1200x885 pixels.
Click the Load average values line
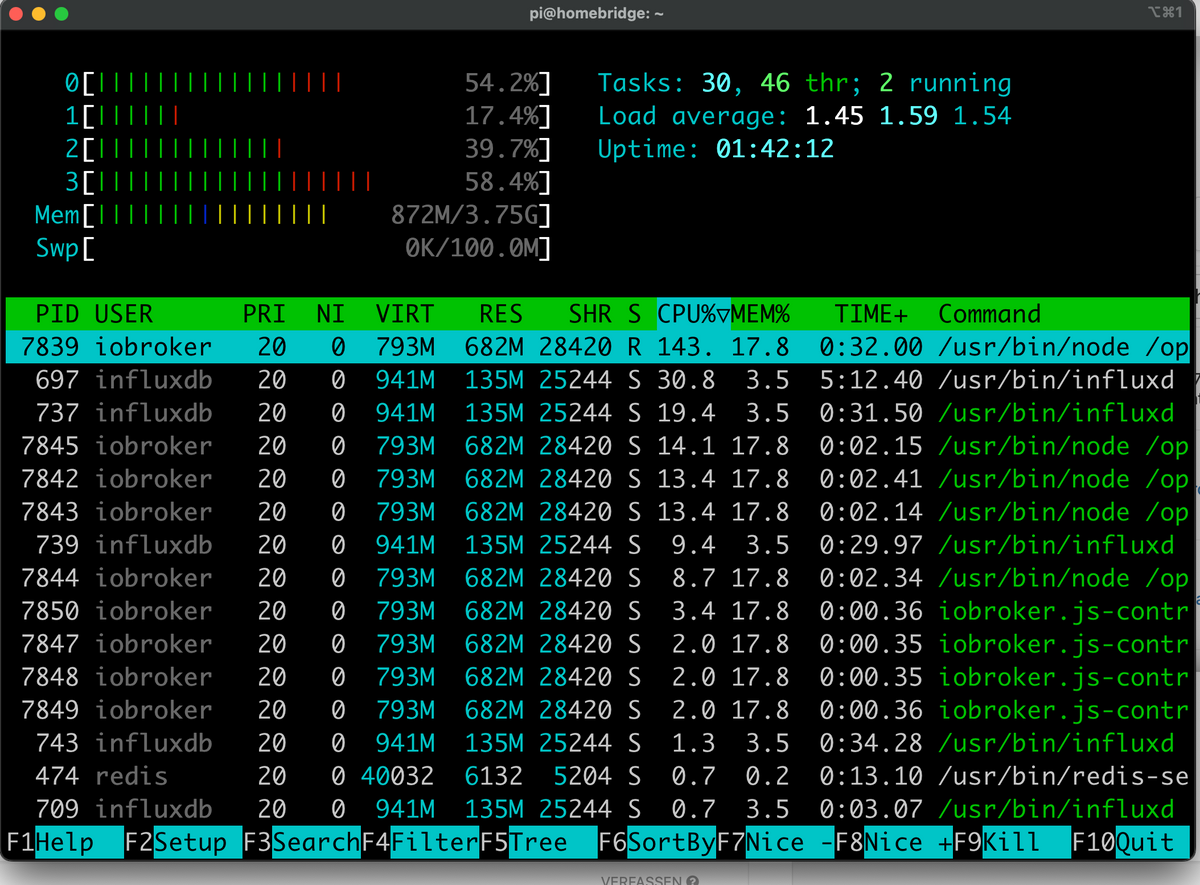(x=805, y=116)
